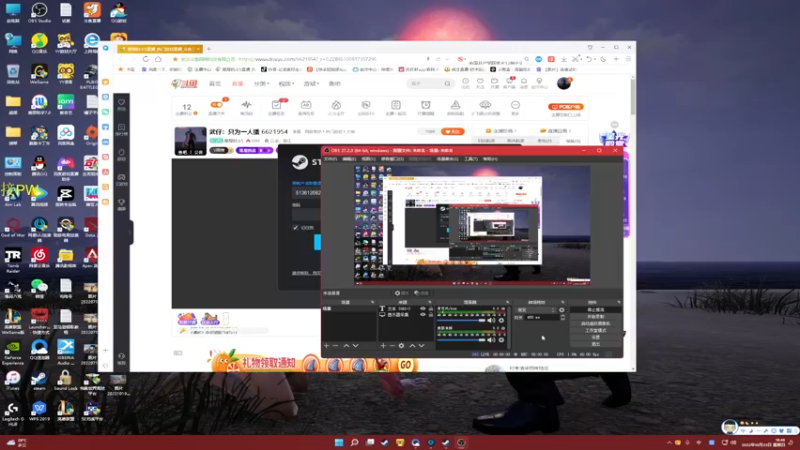Screen dimensions: 800x450
Task: Open transition properties gear beside transition dropdown
Action: tap(562, 310)
